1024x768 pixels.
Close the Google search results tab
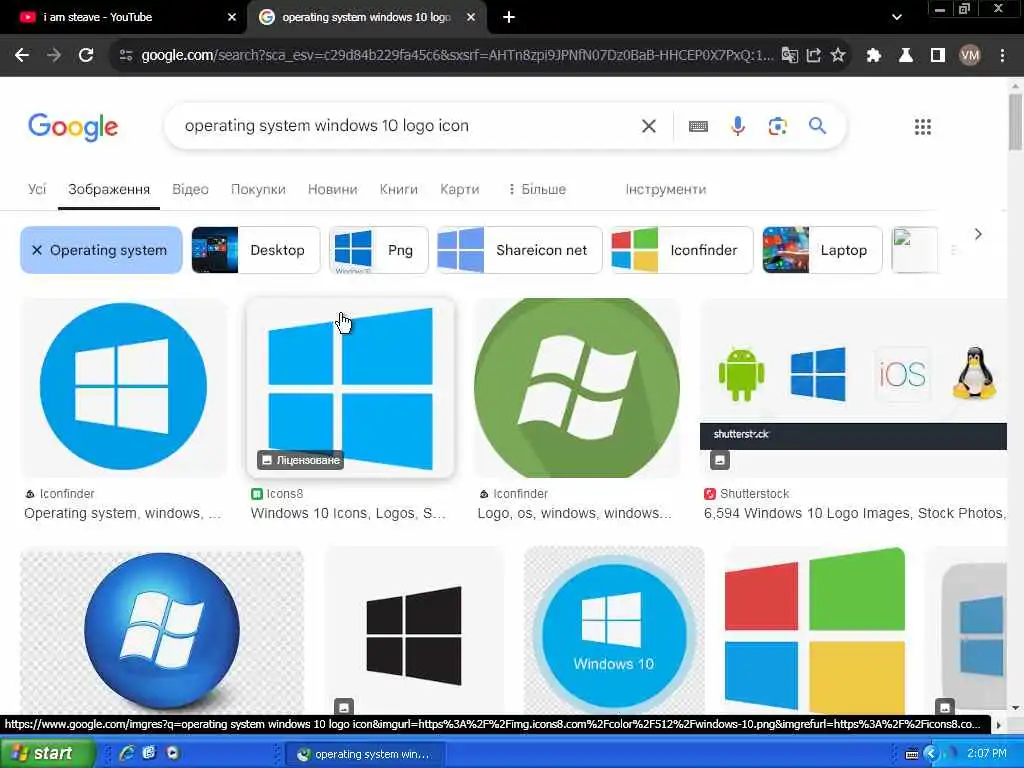pos(471,18)
